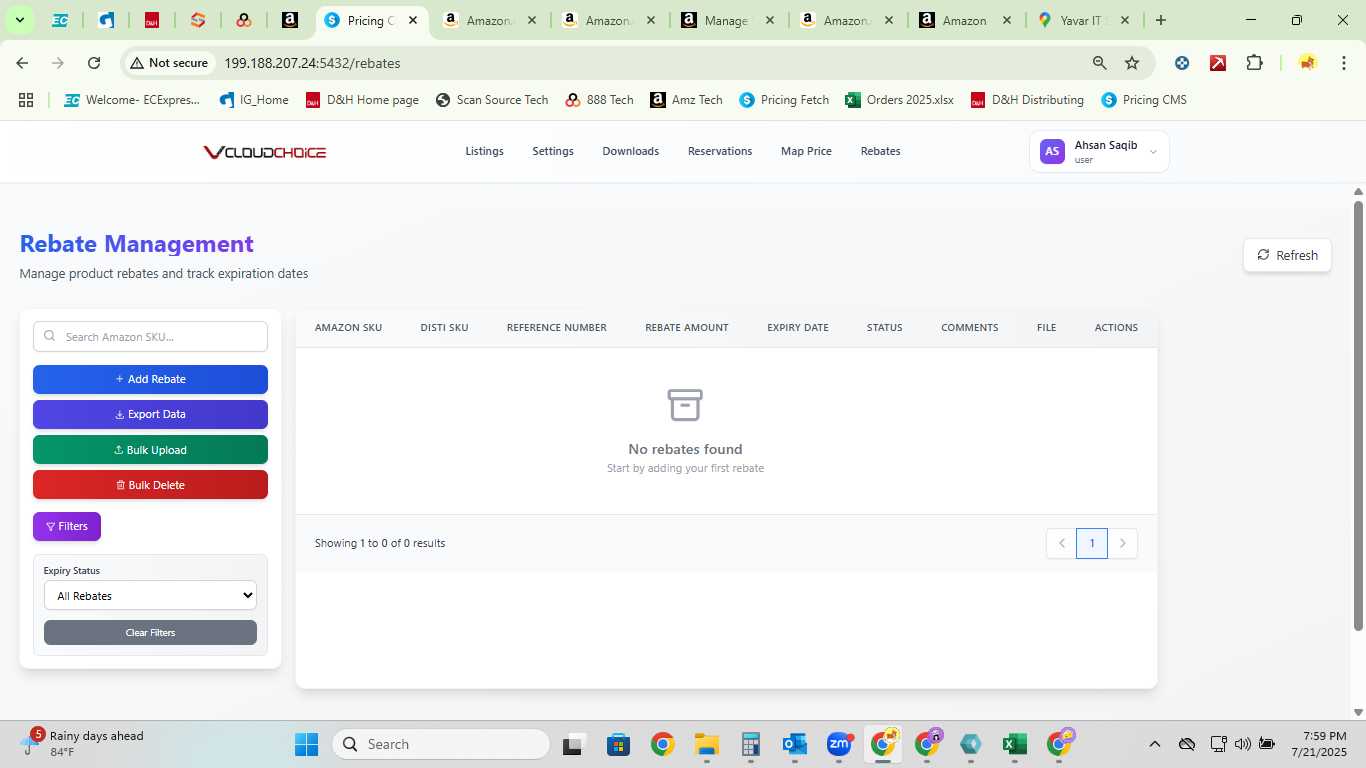Open the IG_Home bookmark
Image resolution: width=1366 pixels, height=768 pixels.
pyautogui.click(x=254, y=100)
